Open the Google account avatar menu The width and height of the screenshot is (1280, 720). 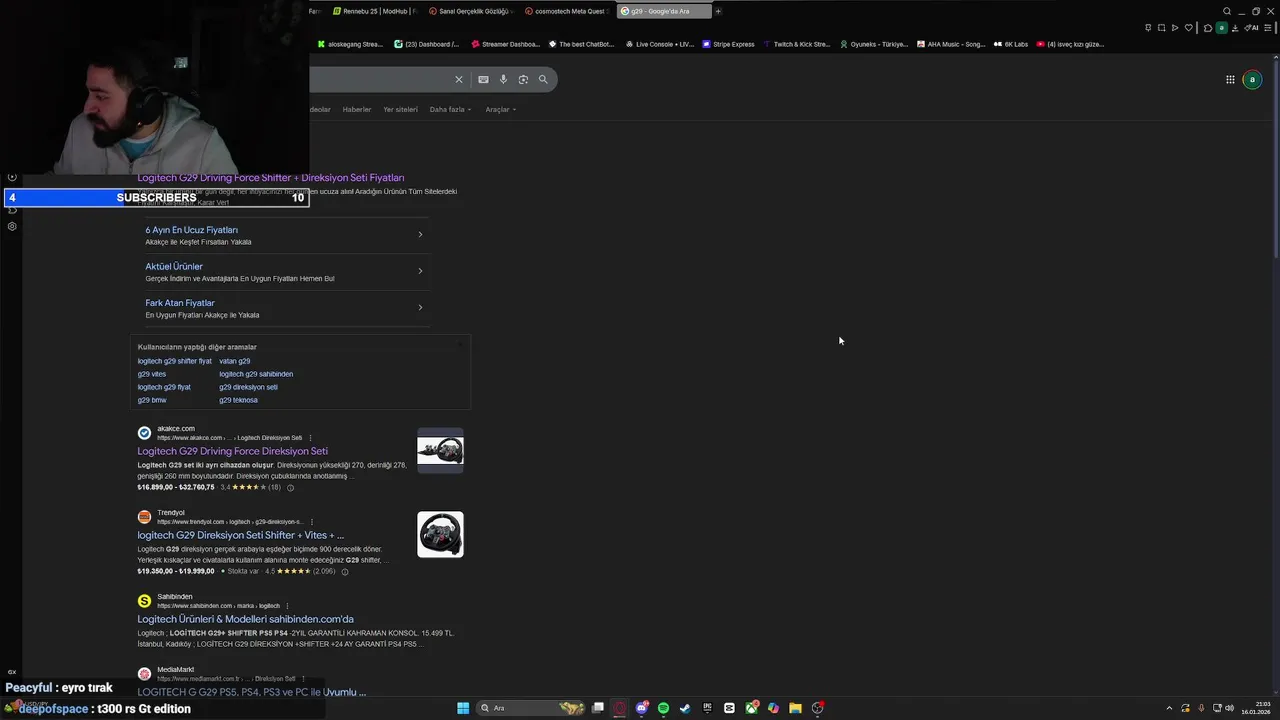tap(1252, 79)
